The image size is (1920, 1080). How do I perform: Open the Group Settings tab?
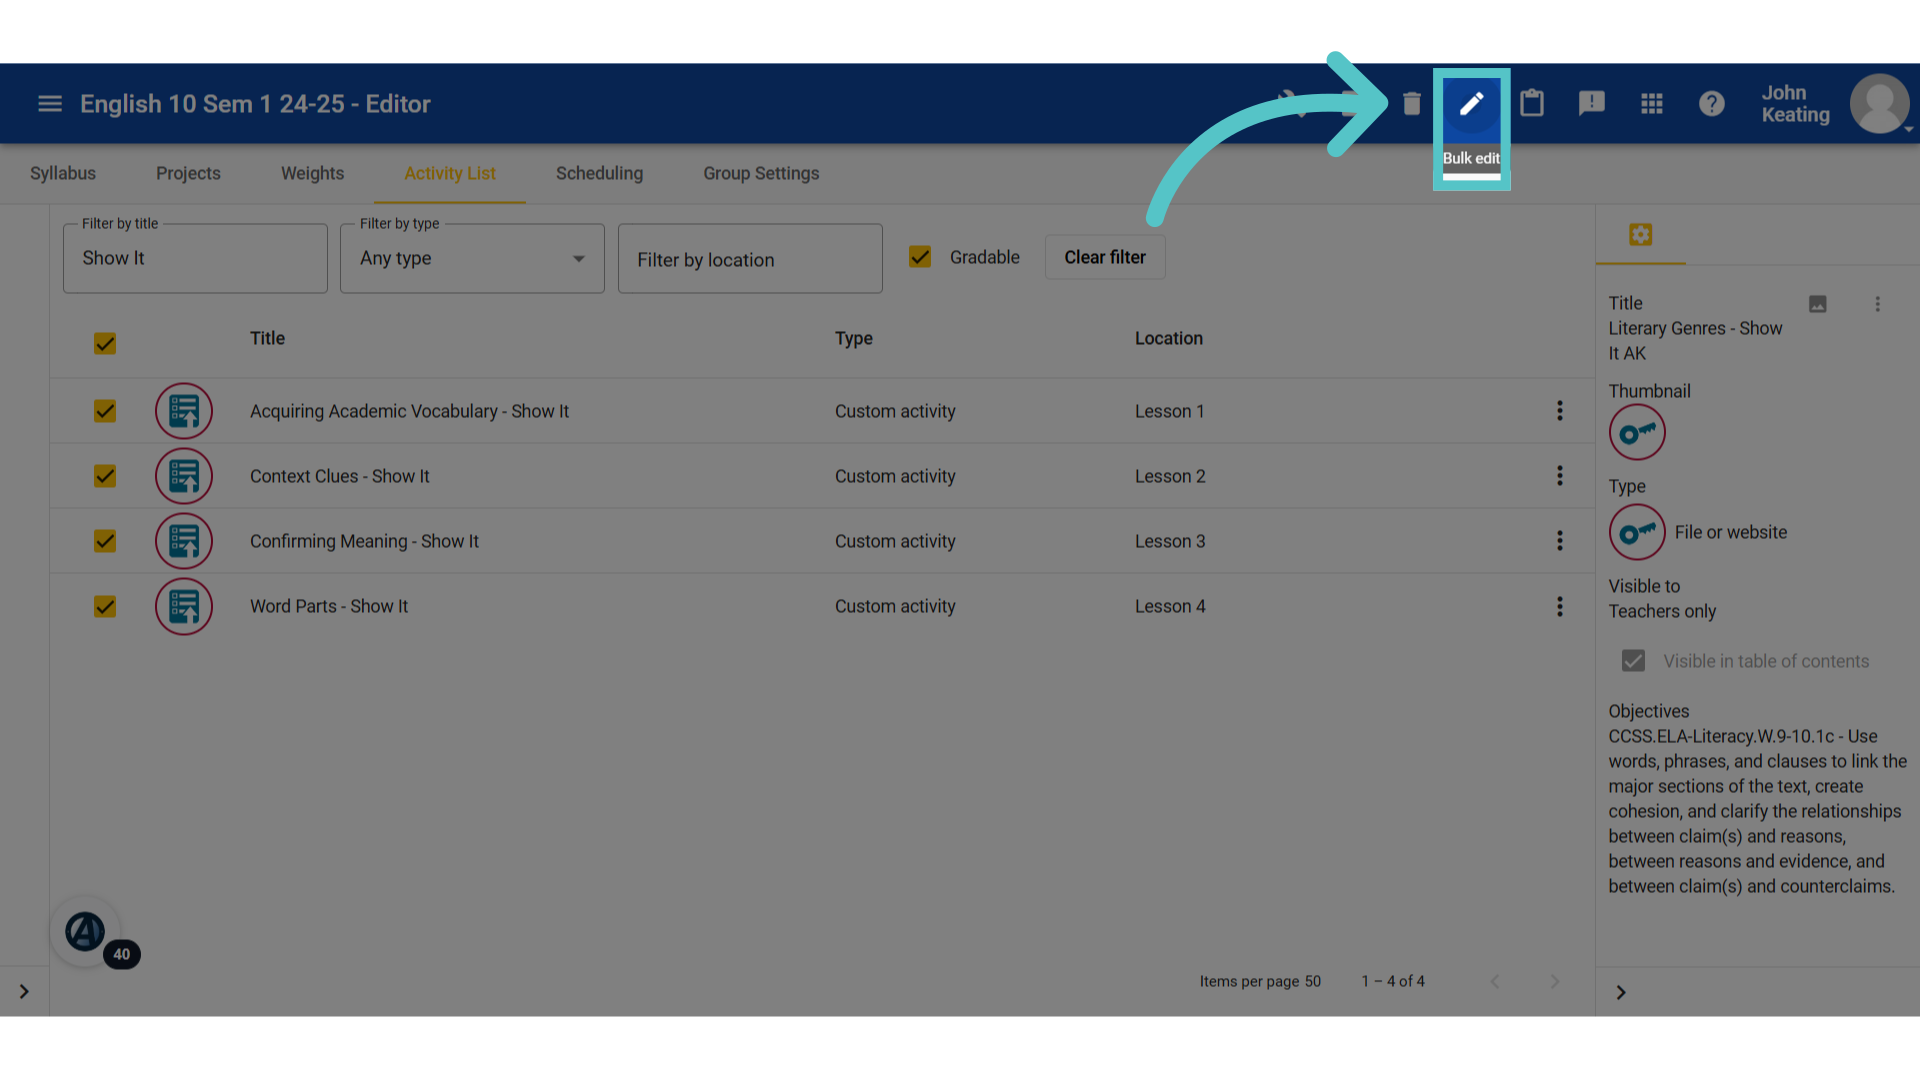[761, 173]
